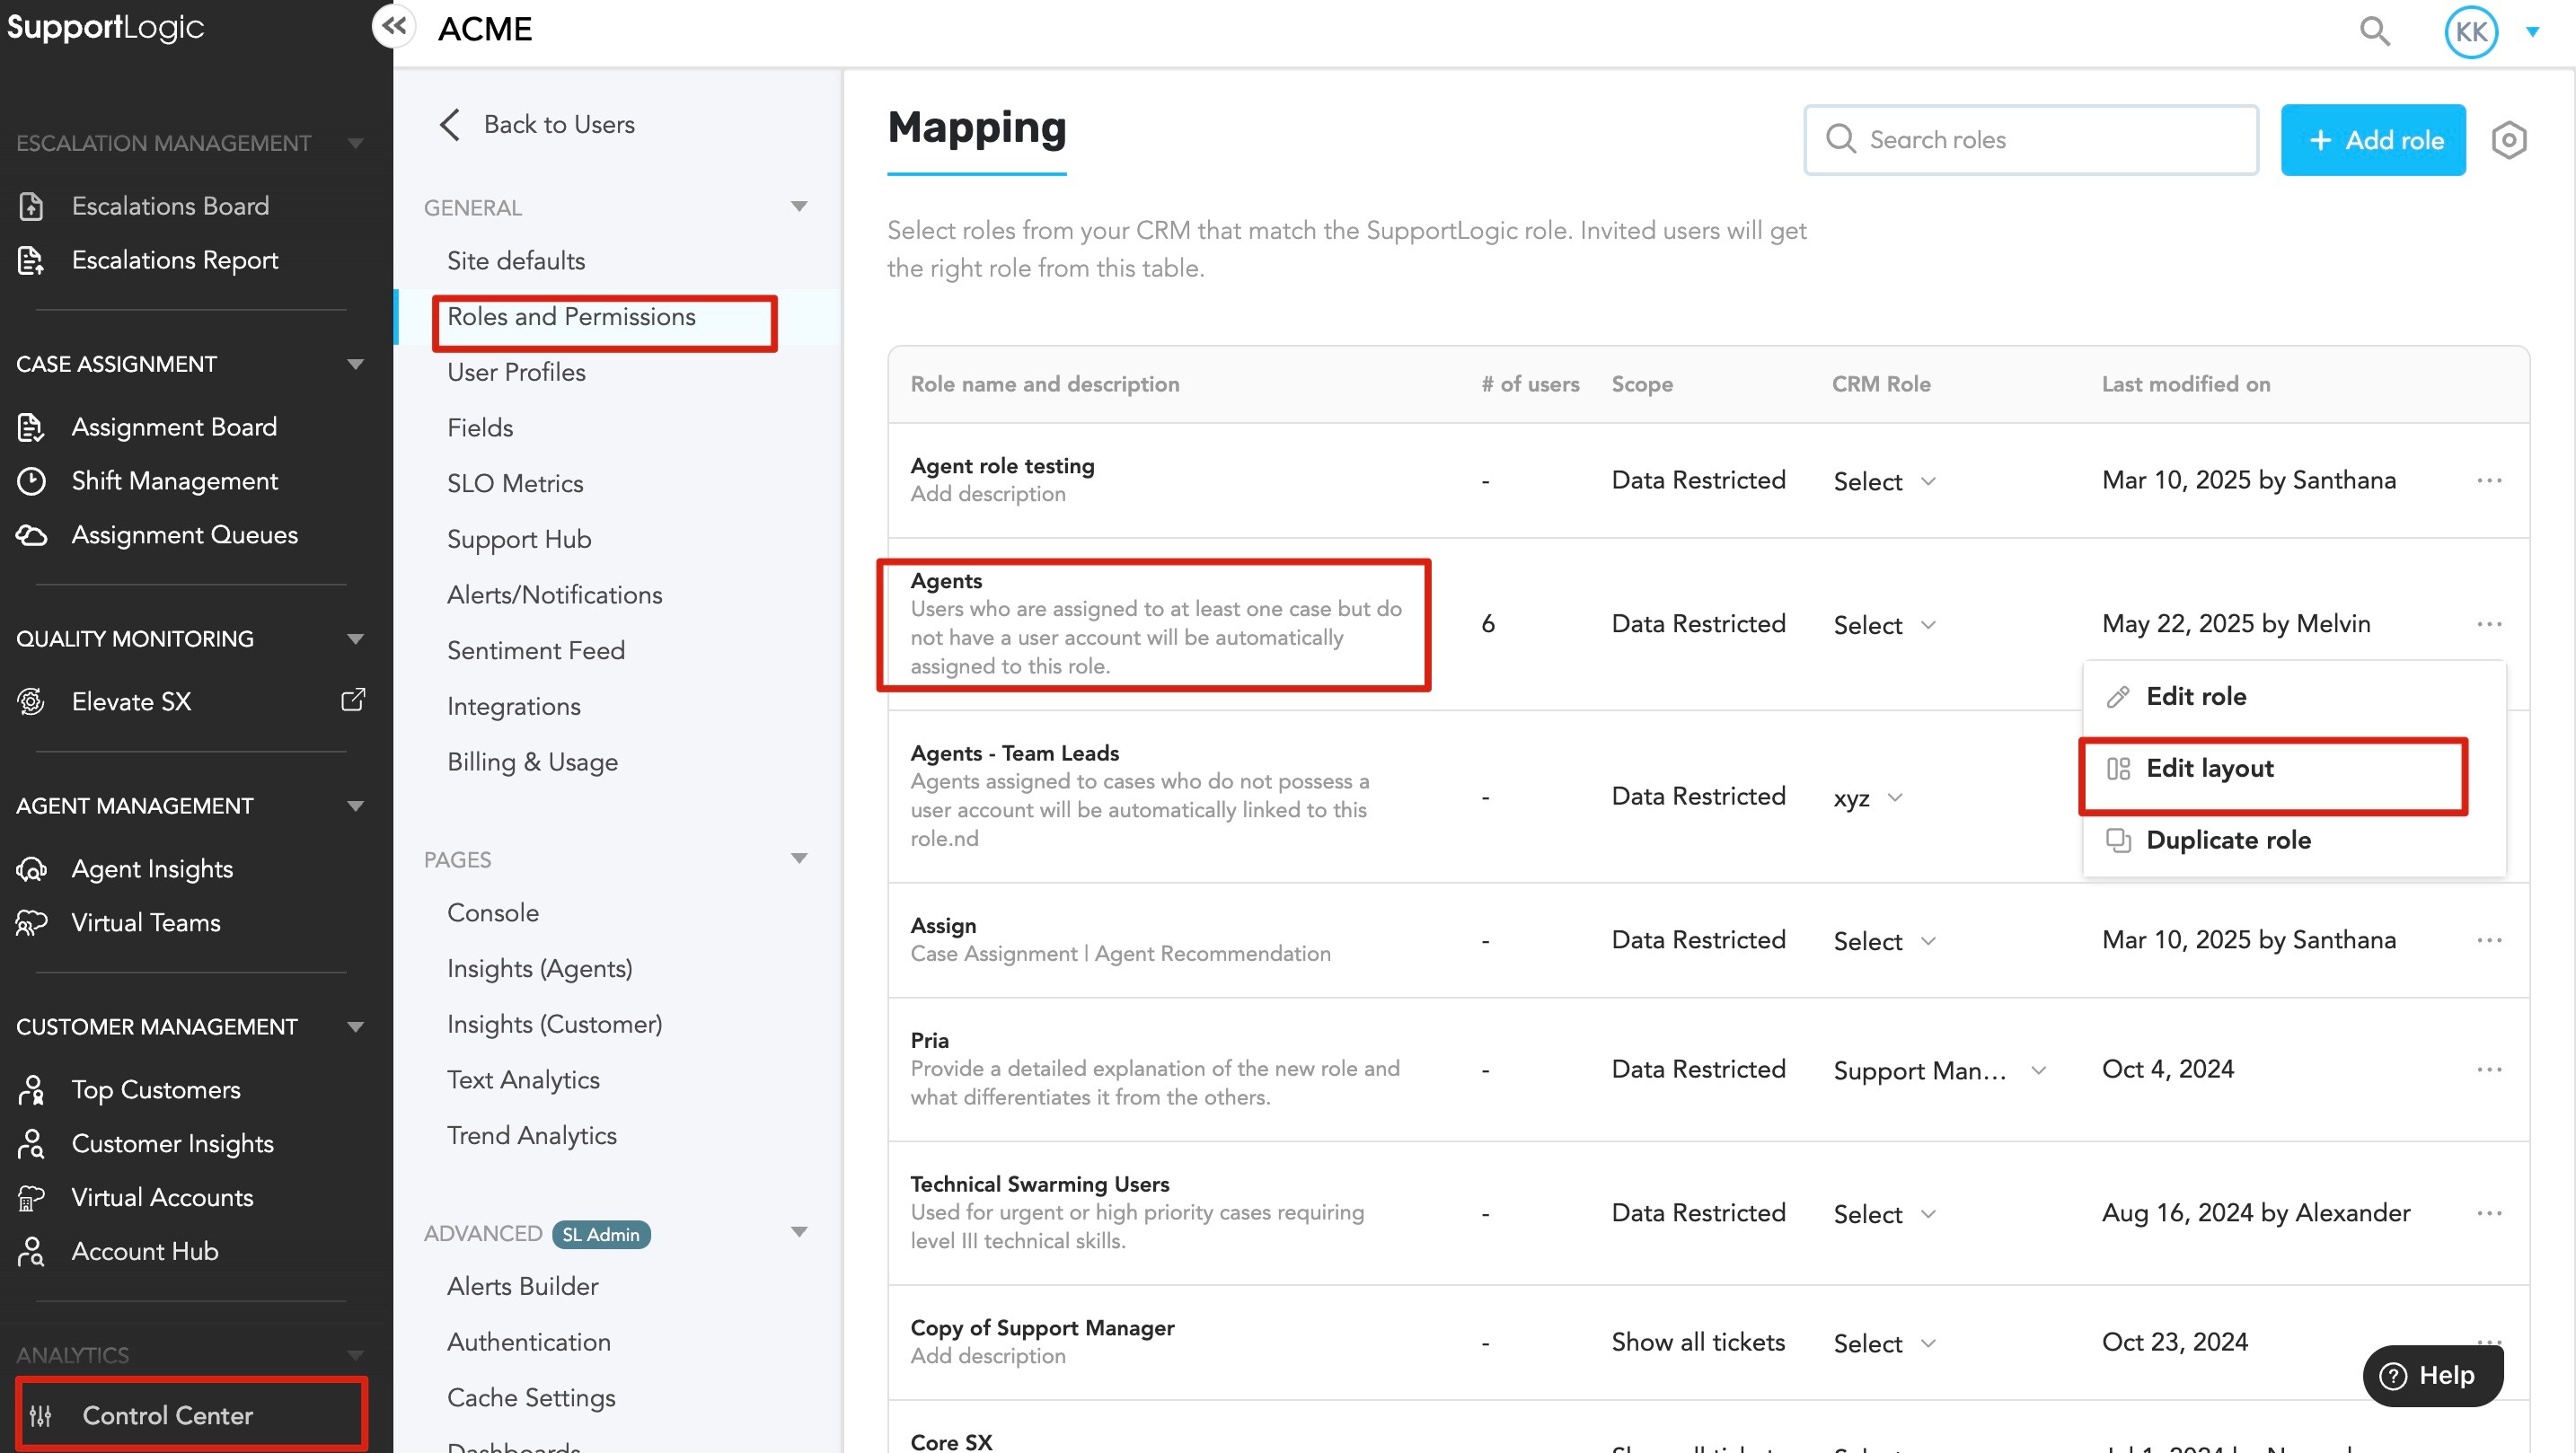Click the Elevate SX external link icon

[x=352, y=700]
